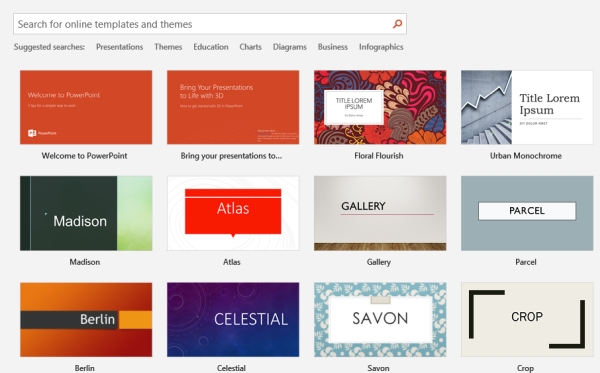Click the 'Celestial' caption below thumbnail

coord(231,368)
